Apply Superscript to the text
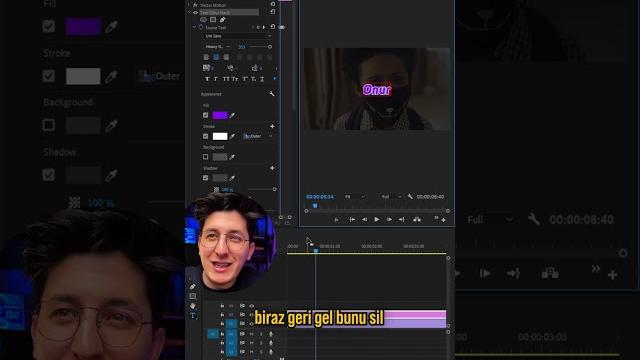Screen dimensions: 640x360 [x=244, y=79]
